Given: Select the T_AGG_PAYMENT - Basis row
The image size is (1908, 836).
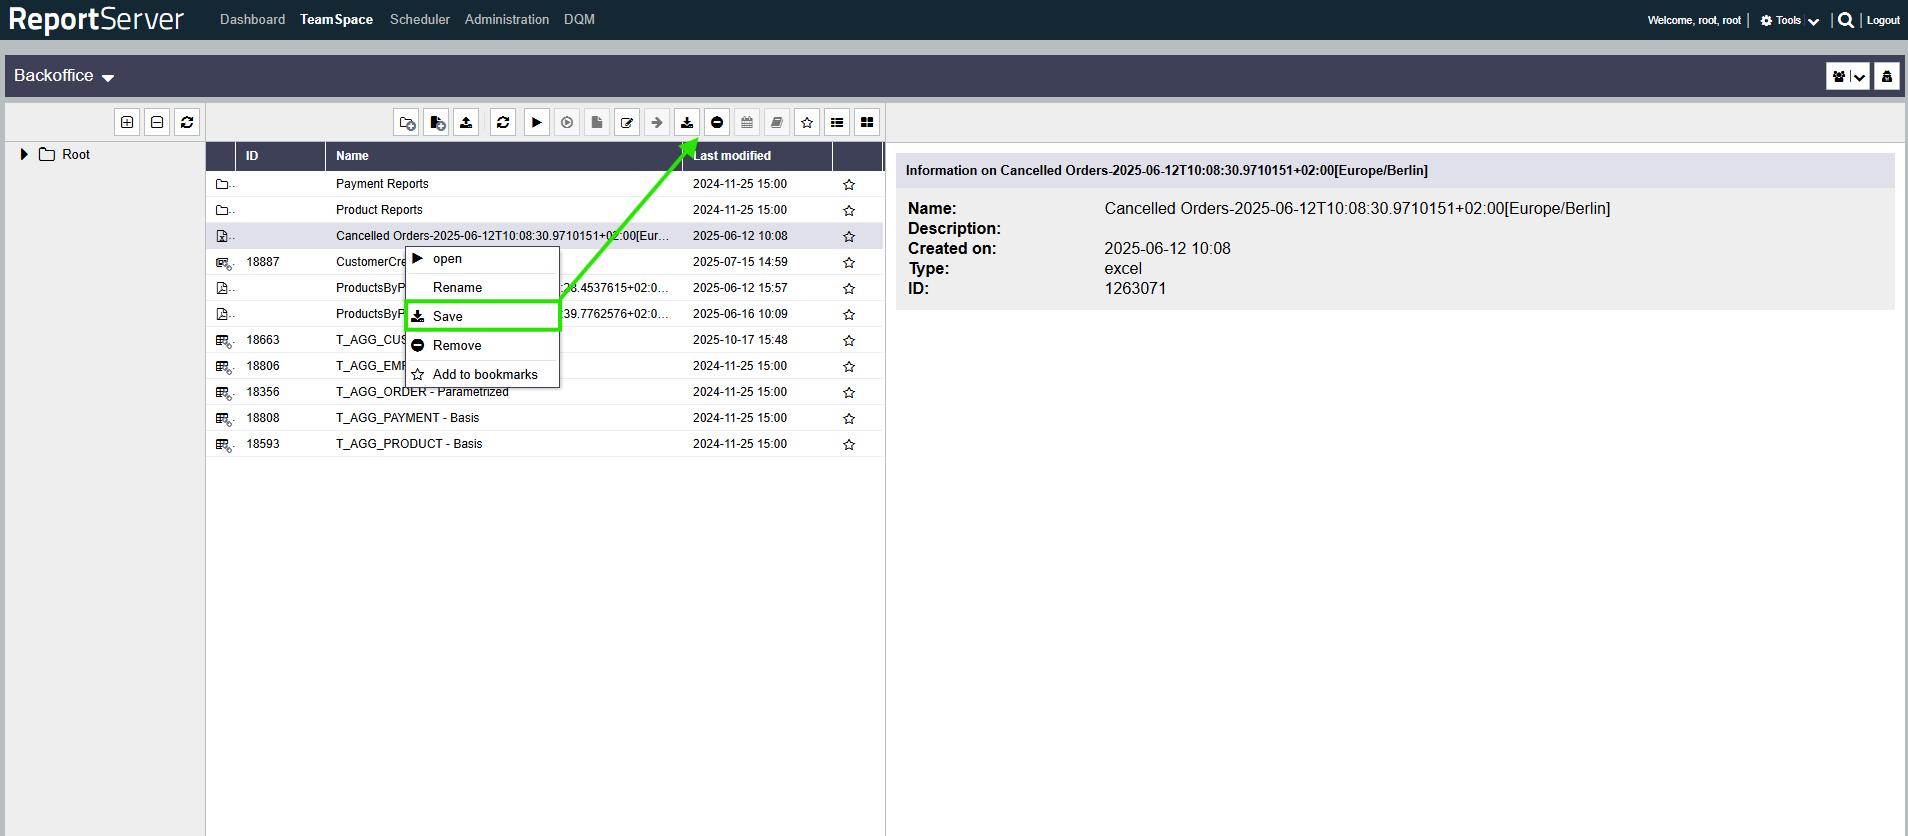Looking at the screenshot, I should click(x=407, y=418).
